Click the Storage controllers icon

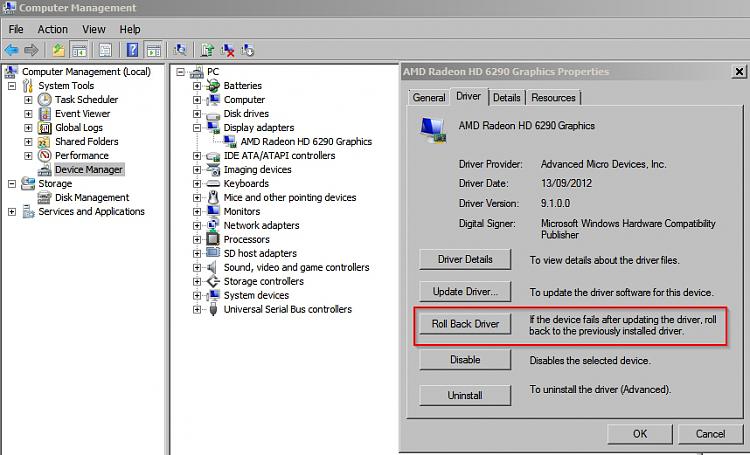[213, 281]
